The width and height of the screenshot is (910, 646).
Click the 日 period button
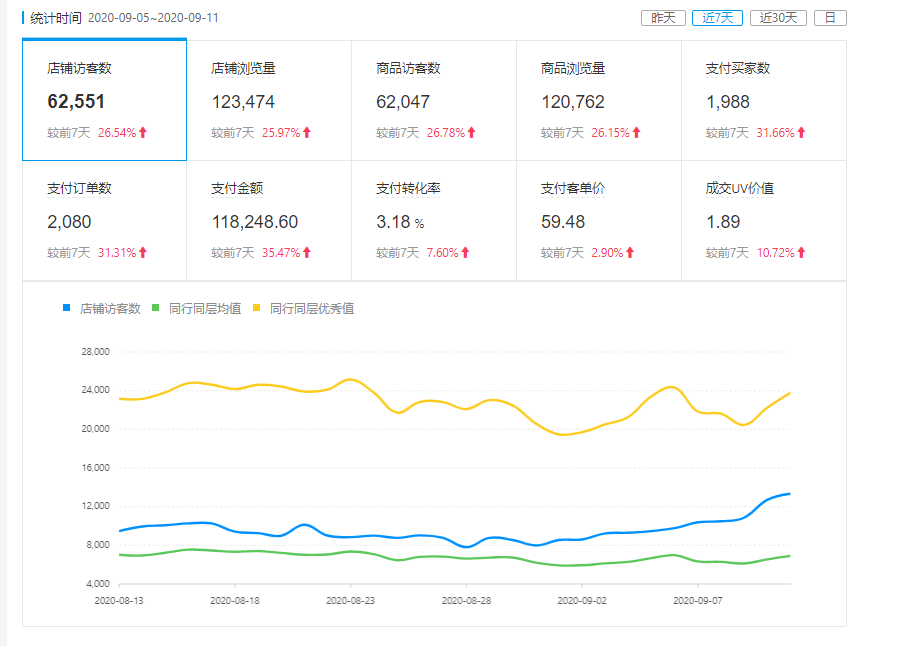coord(830,18)
